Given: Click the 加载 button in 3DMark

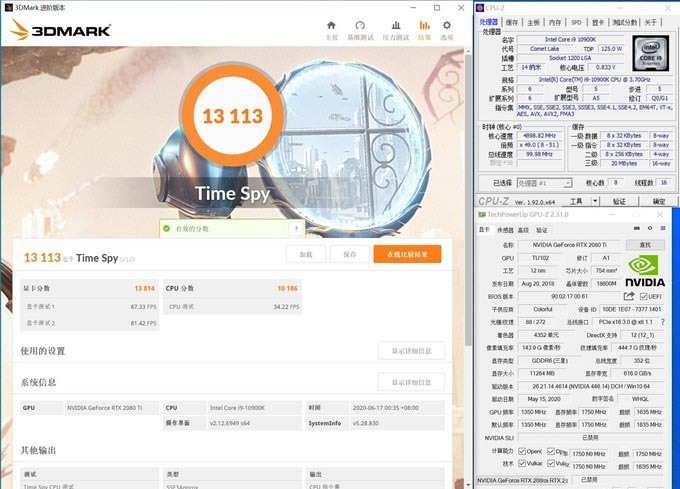Looking at the screenshot, I should 306,254.
